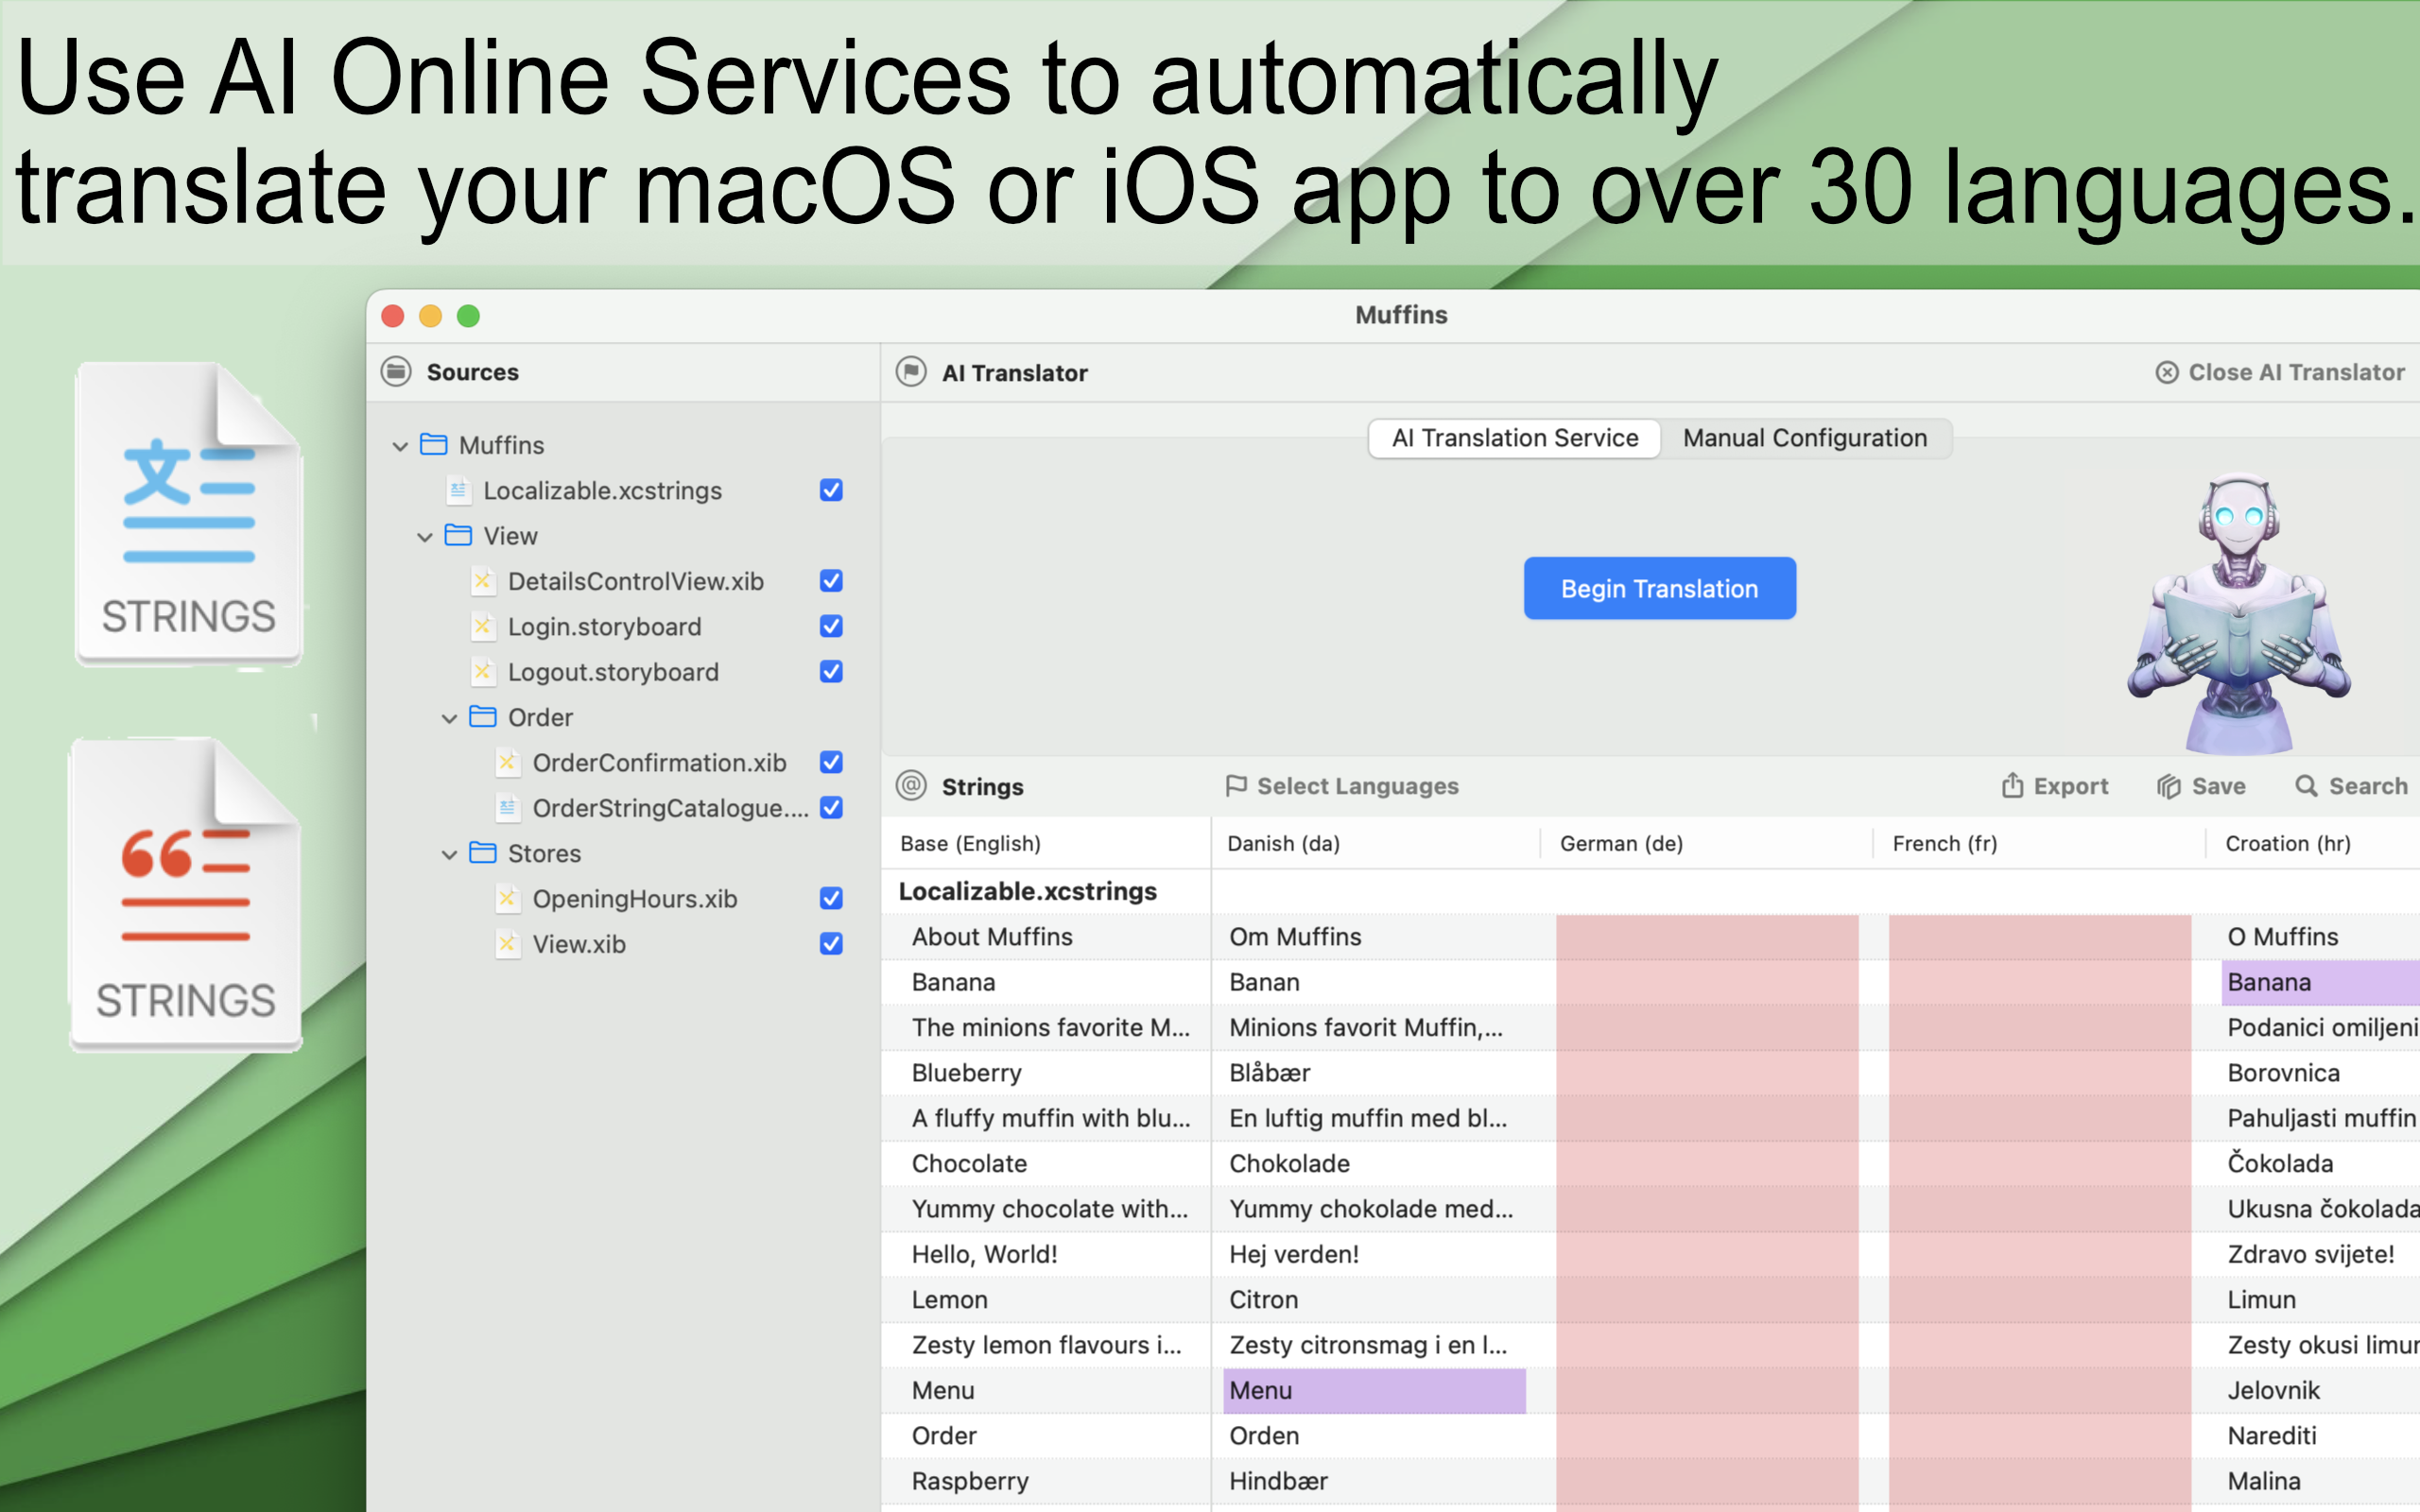2420x1512 pixels.
Task: Click the blue translation STRINGS file icon
Action: coord(189,513)
